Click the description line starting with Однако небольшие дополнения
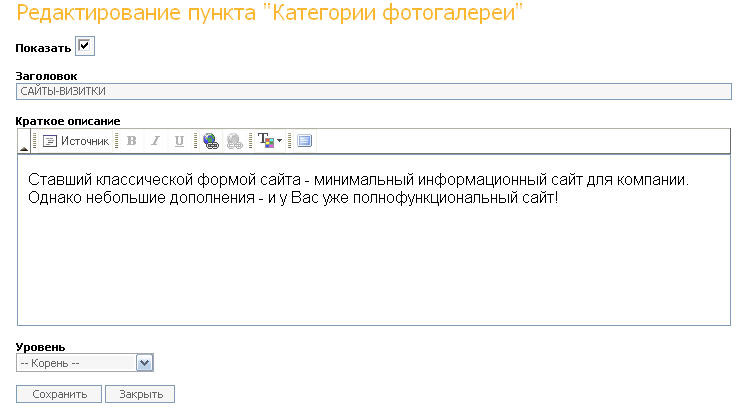 tap(293, 198)
